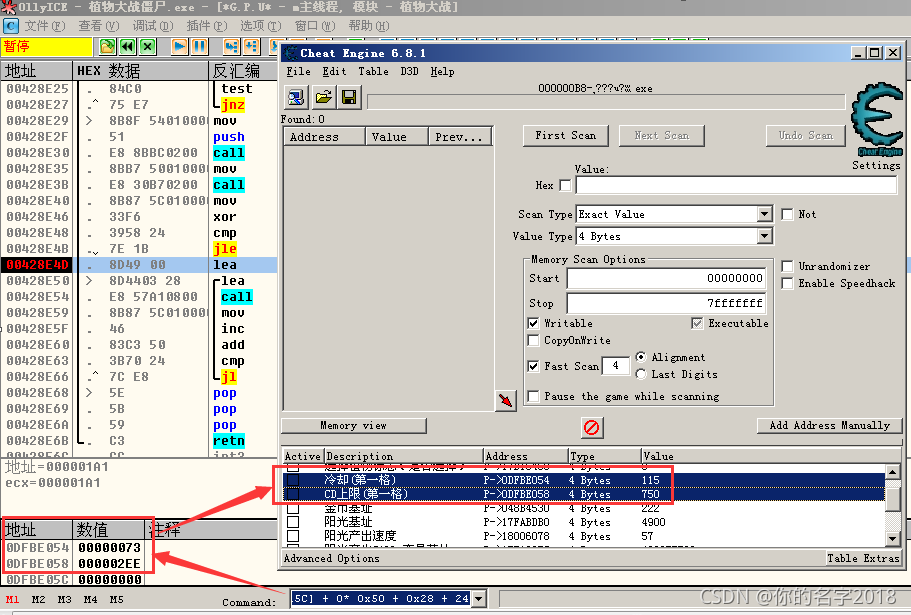Click OllyICE step into icon

pyautogui.click(x=231, y=46)
